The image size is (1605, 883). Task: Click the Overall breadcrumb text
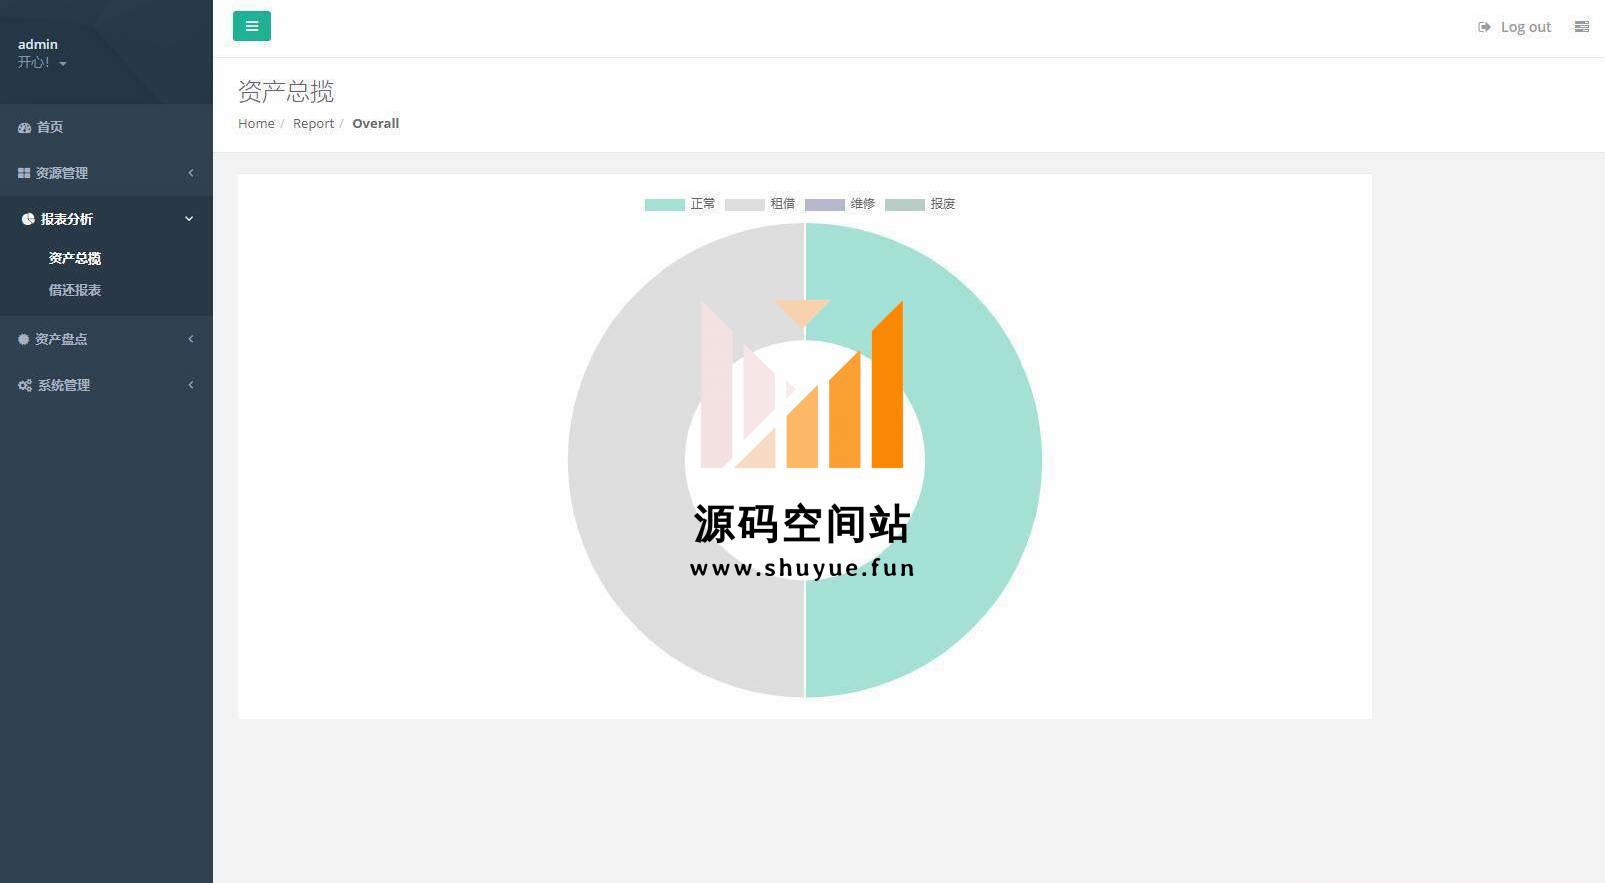coord(375,123)
